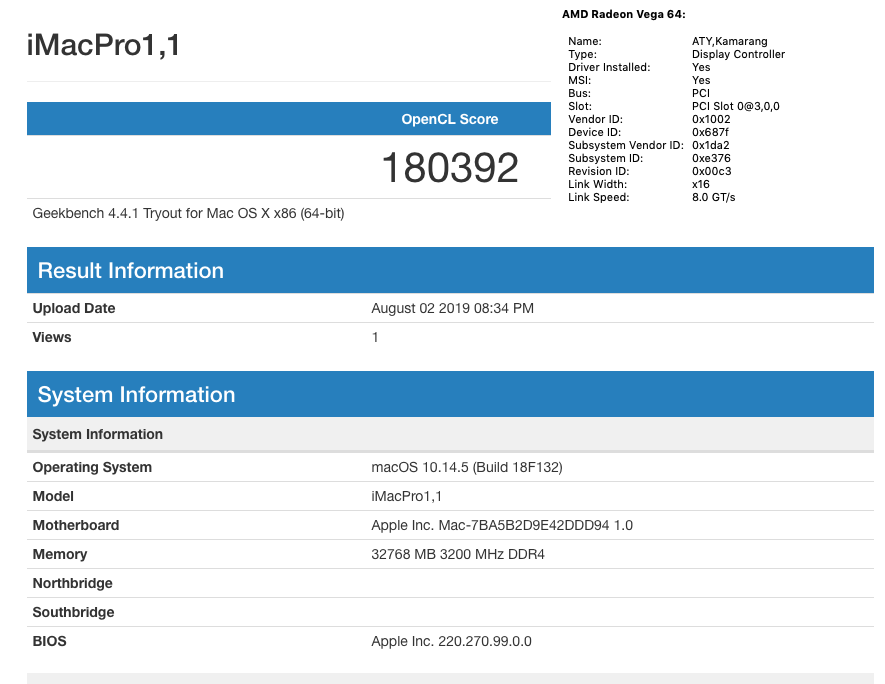Click the OpenCL Score header label
The height and width of the screenshot is (684, 885).
(x=450, y=119)
